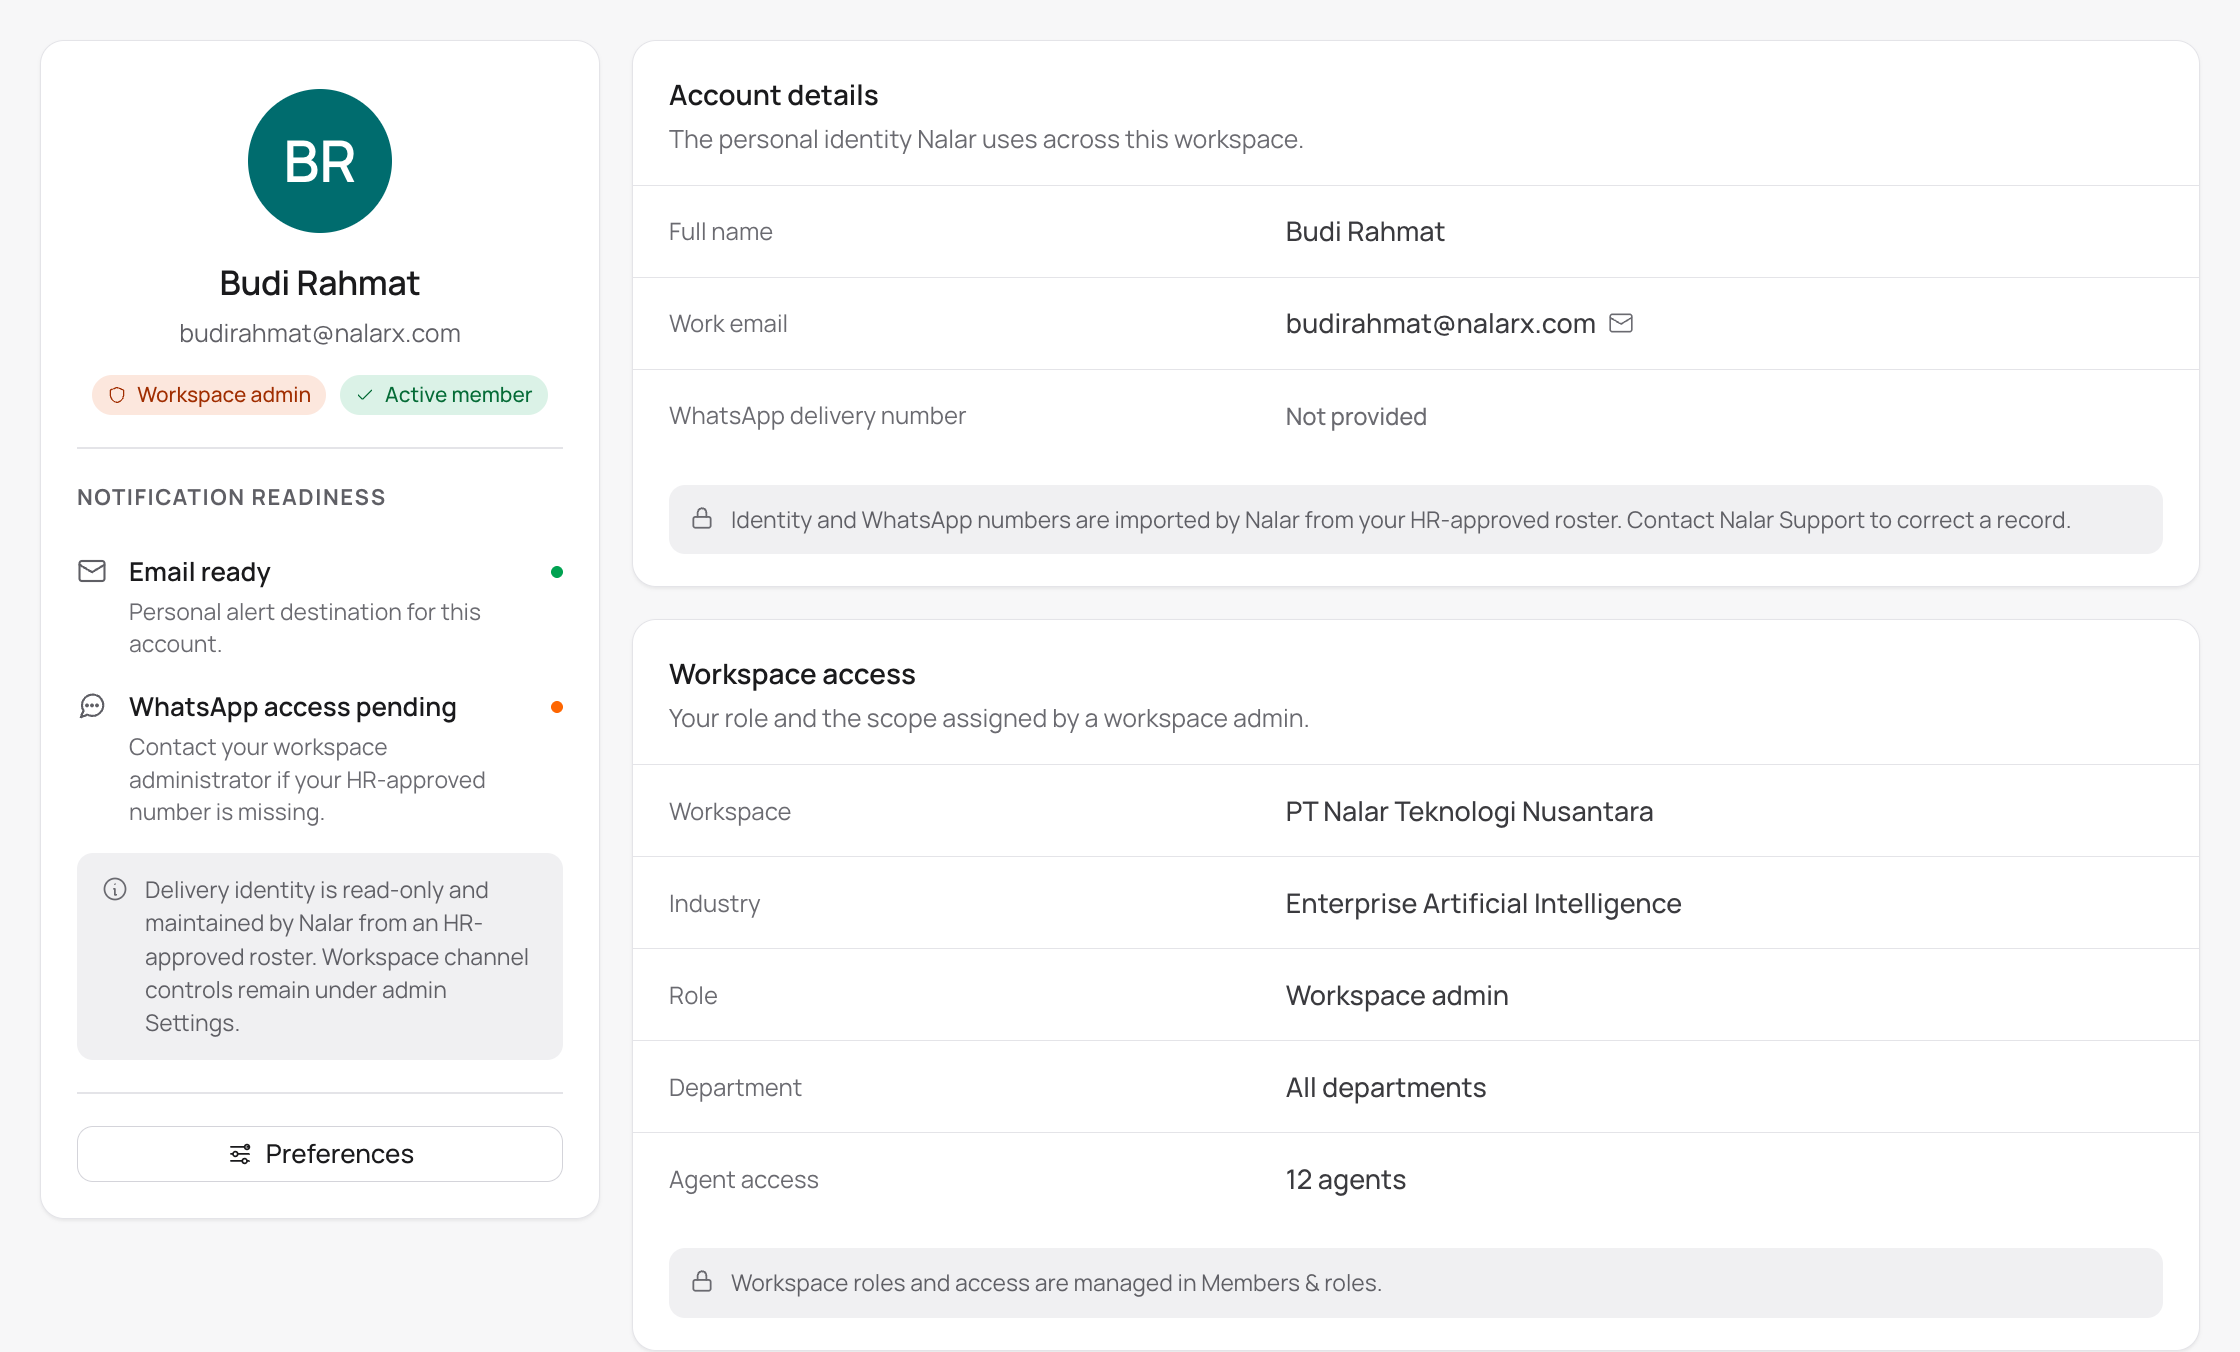The height and width of the screenshot is (1352, 2240).
Task: Click the Budi Rahmat name under avatar
Action: 320,283
